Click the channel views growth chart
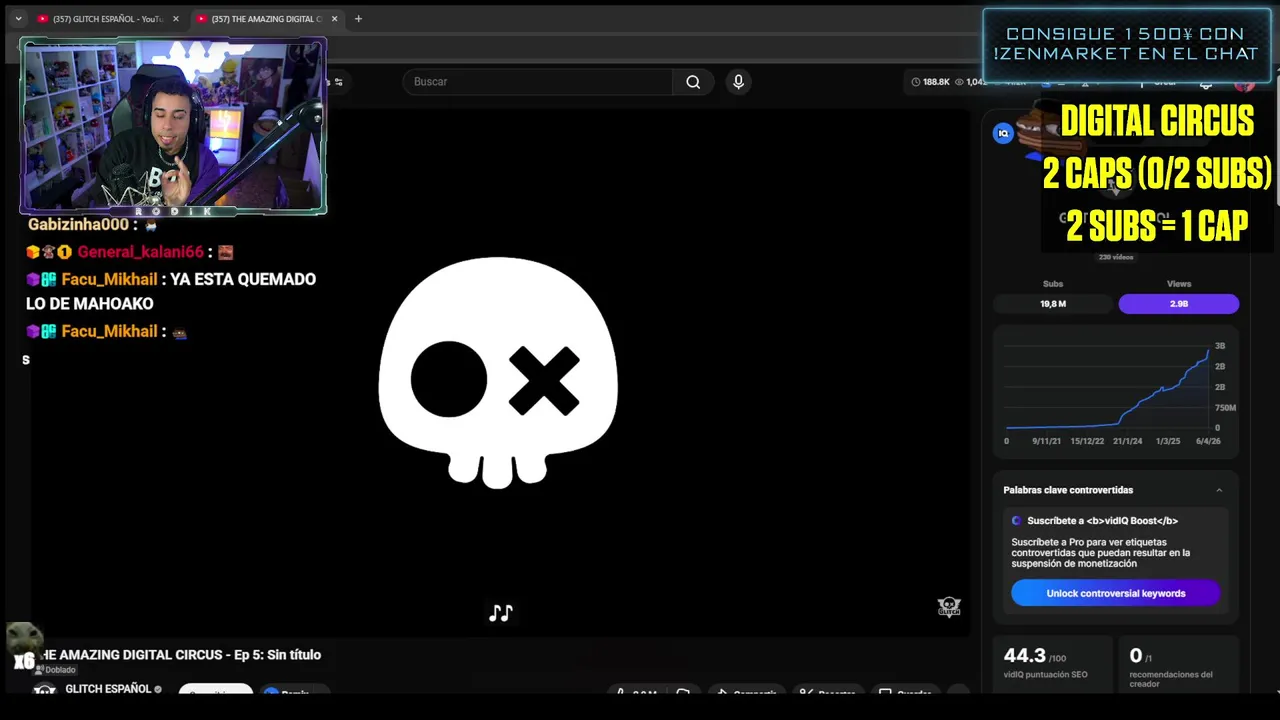This screenshot has height=720, width=1280. click(1116, 392)
